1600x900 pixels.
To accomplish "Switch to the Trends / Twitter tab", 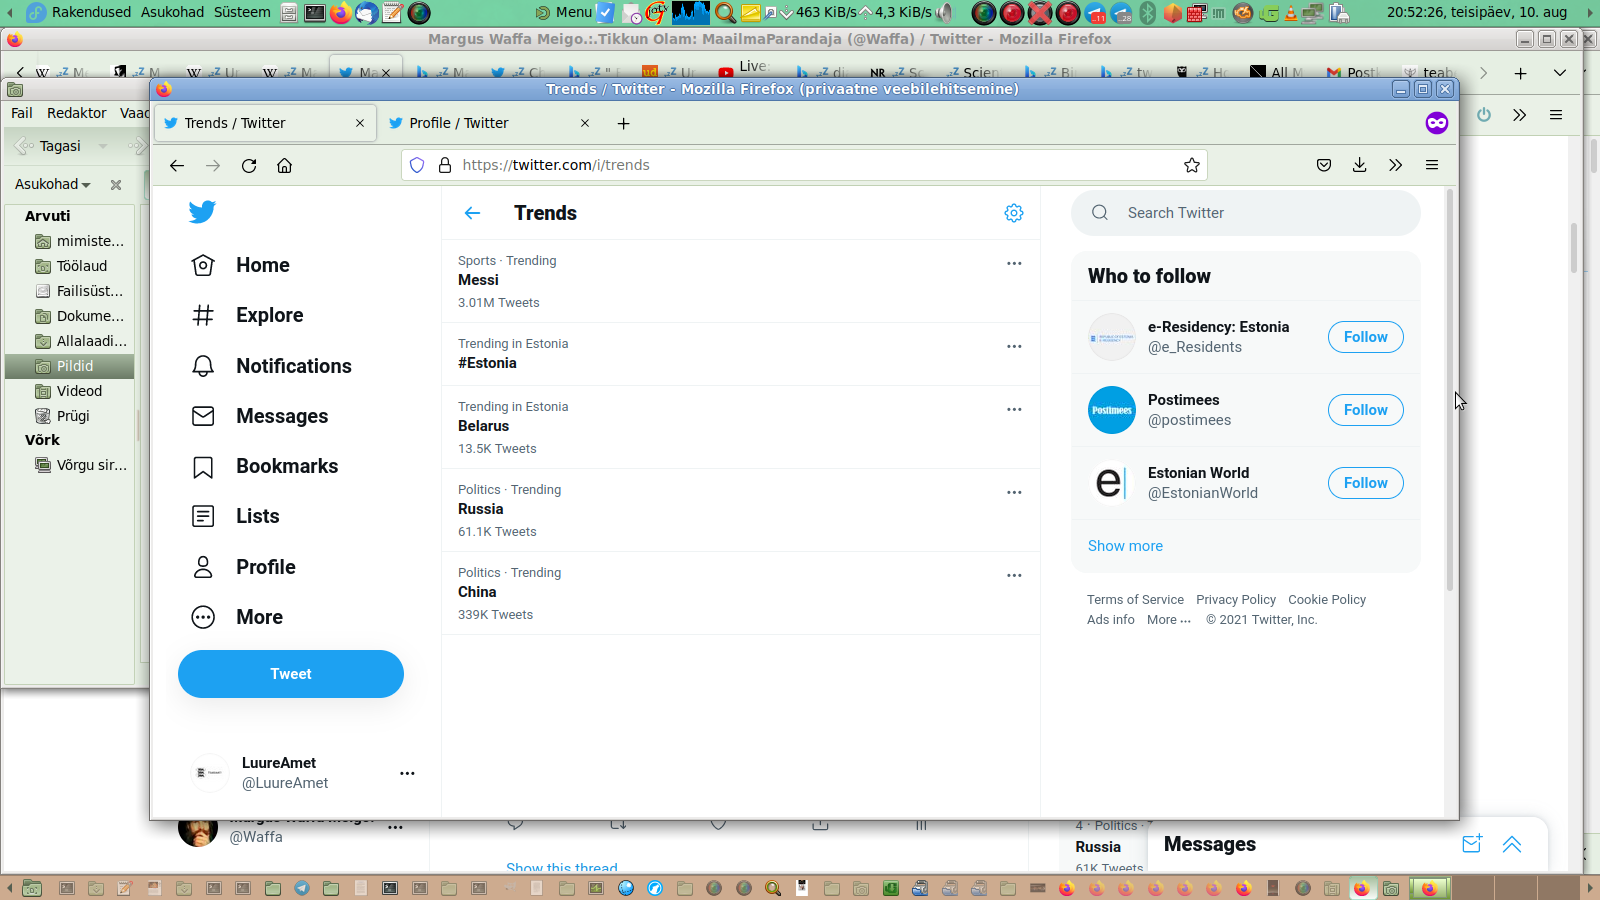I will (x=266, y=123).
